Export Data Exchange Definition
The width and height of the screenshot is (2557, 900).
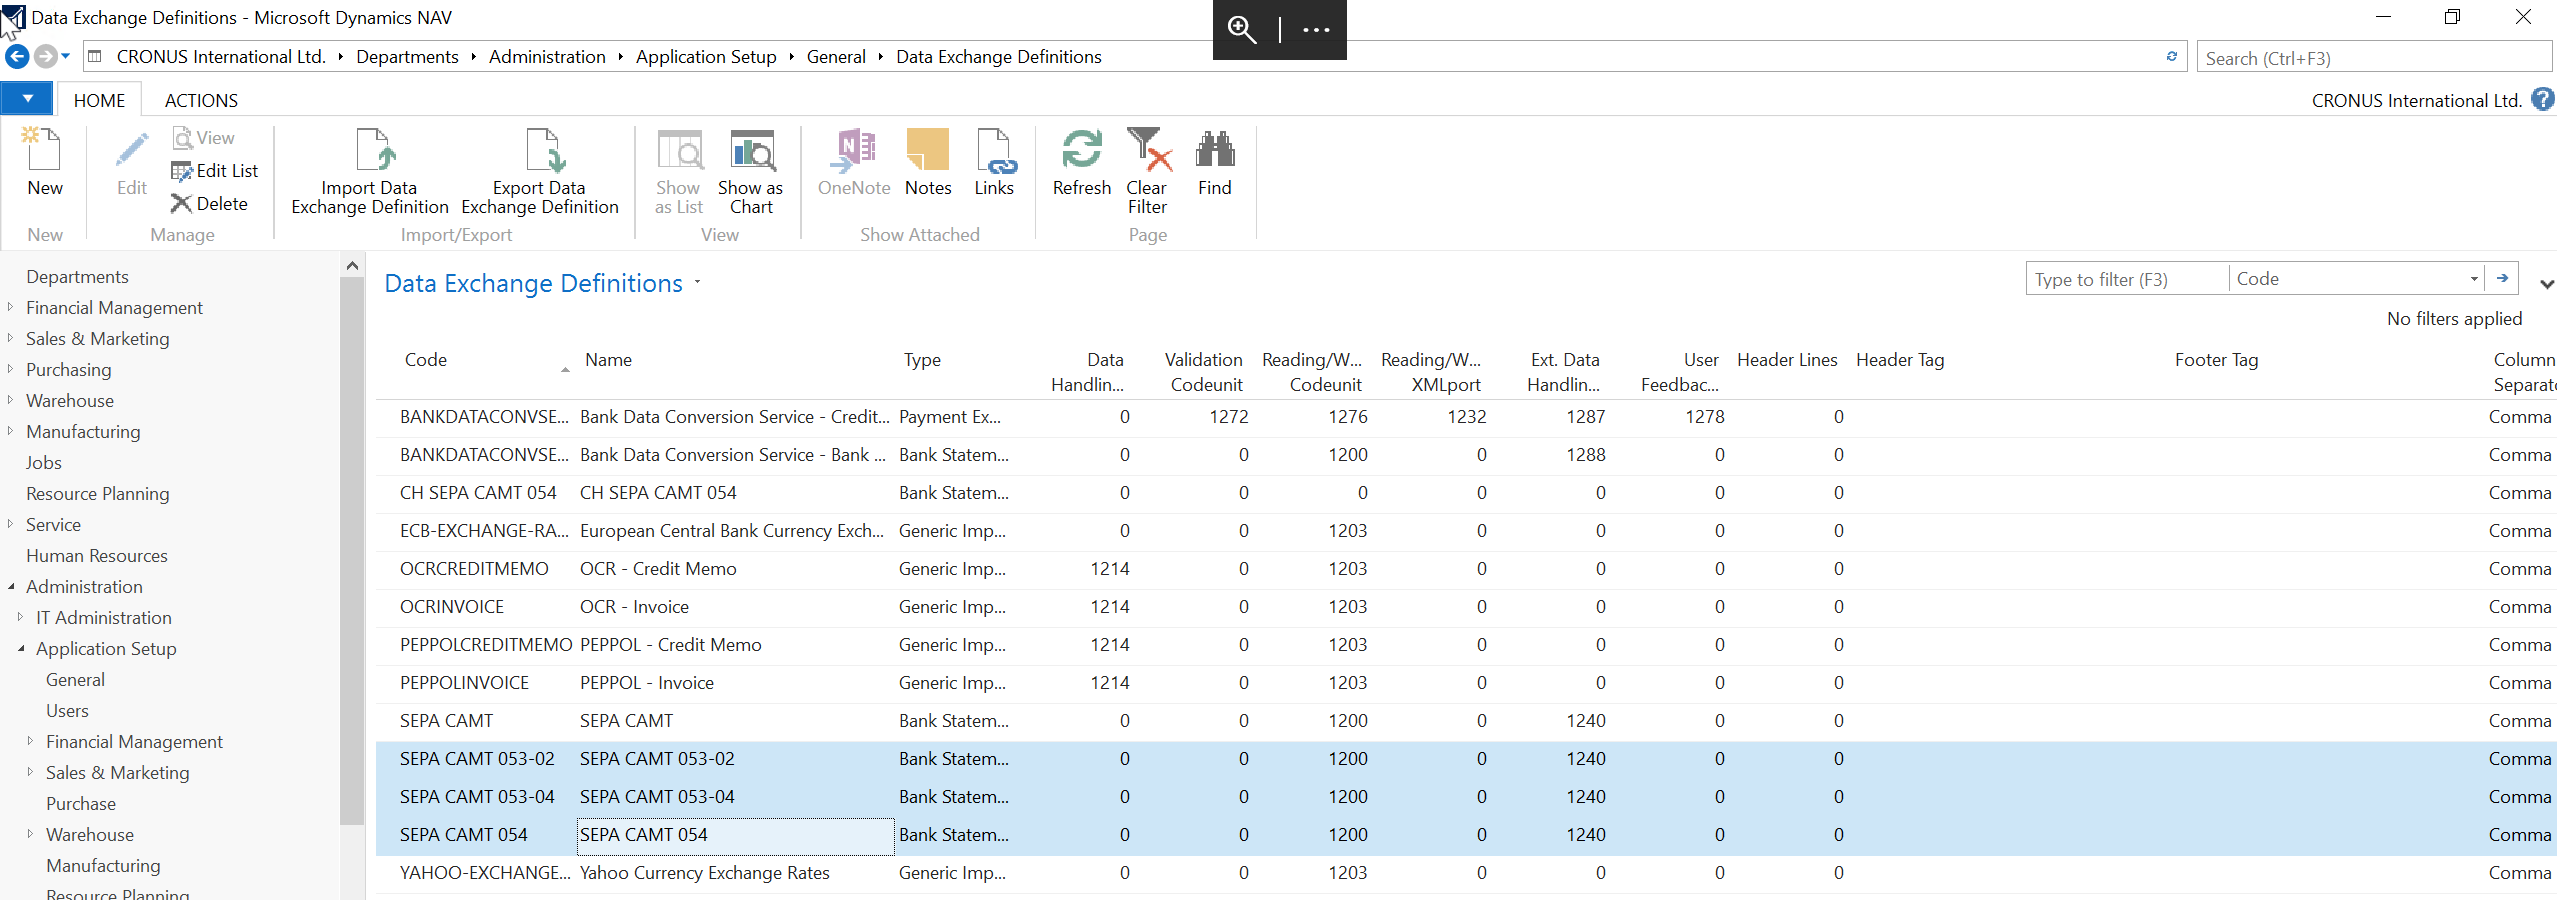pos(540,172)
